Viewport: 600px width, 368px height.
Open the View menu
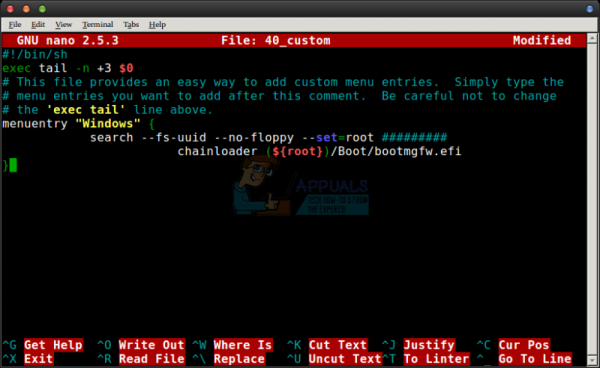[x=64, y=24]
